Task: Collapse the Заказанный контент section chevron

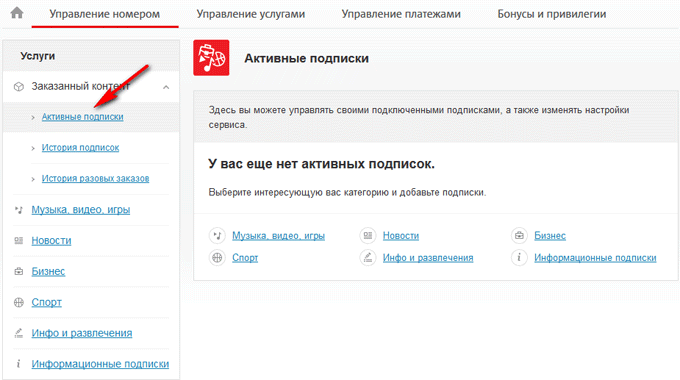Action: [x=166, y=87]
